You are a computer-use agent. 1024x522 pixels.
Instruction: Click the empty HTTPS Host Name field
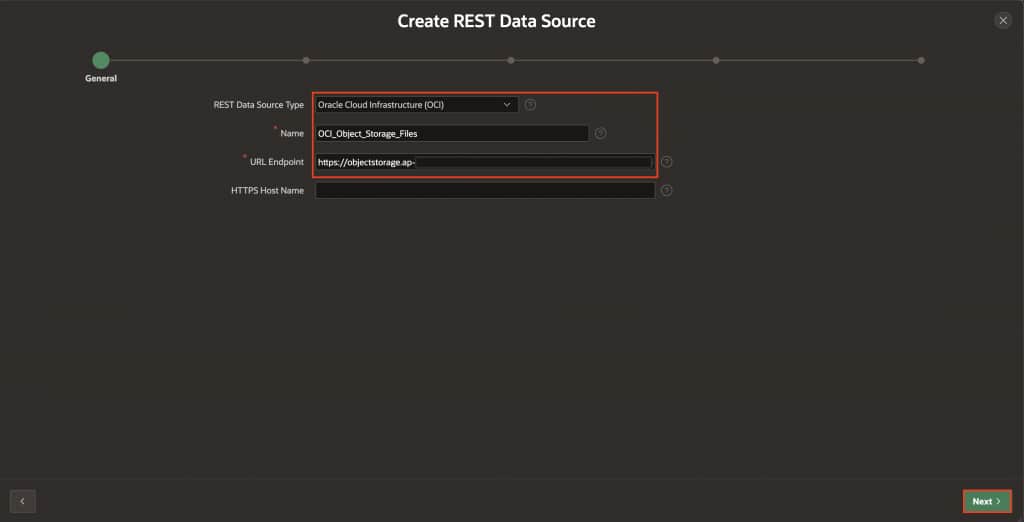(485, 190)
